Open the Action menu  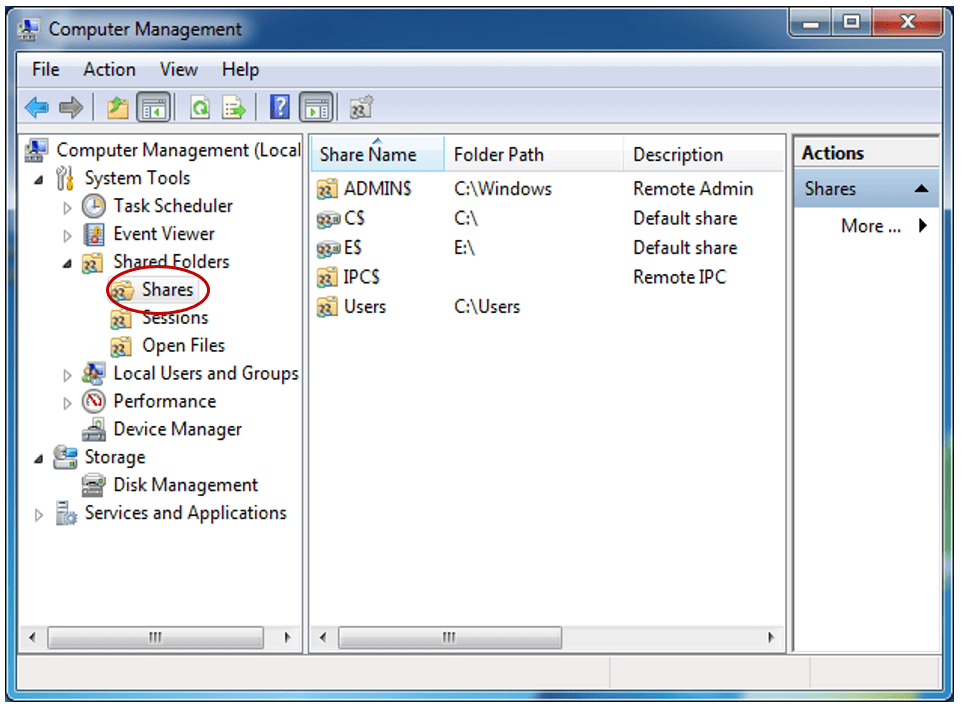click(x=109, y=69)
